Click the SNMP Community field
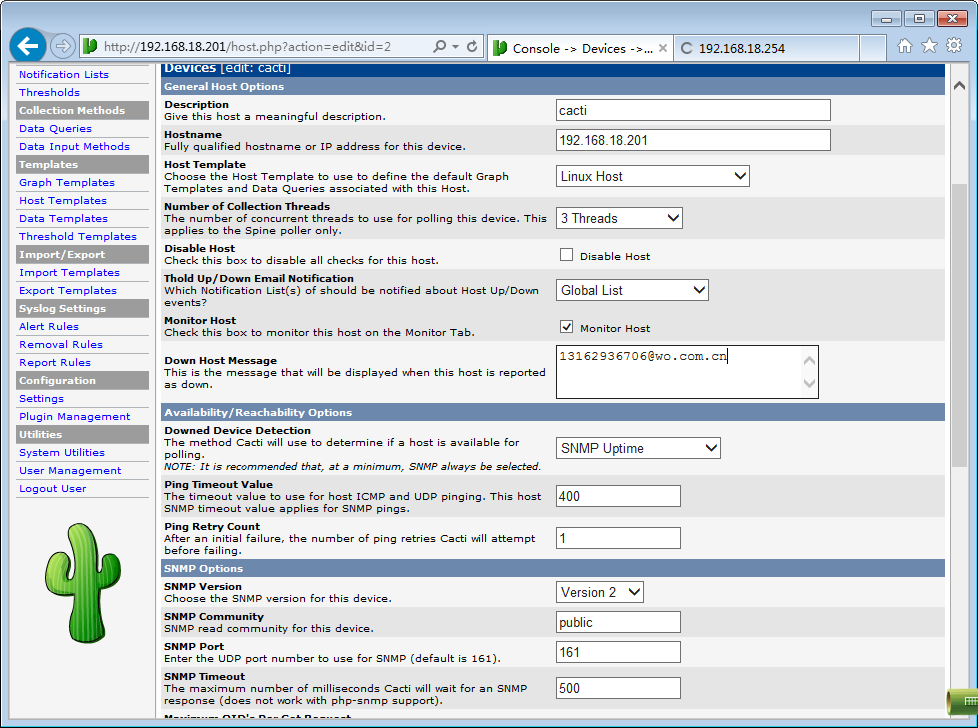 coord(618,622)
